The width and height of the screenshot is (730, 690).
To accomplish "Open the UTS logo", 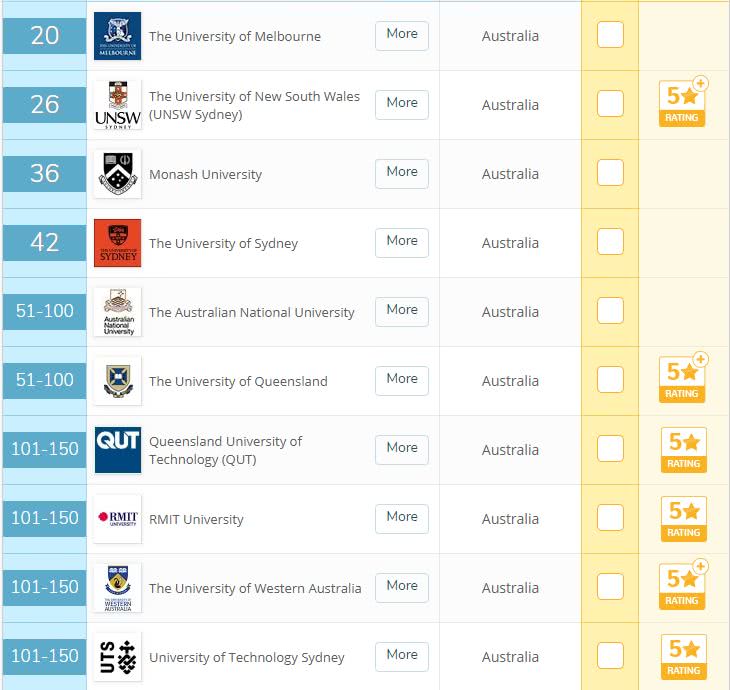I will tap(117, 657).
